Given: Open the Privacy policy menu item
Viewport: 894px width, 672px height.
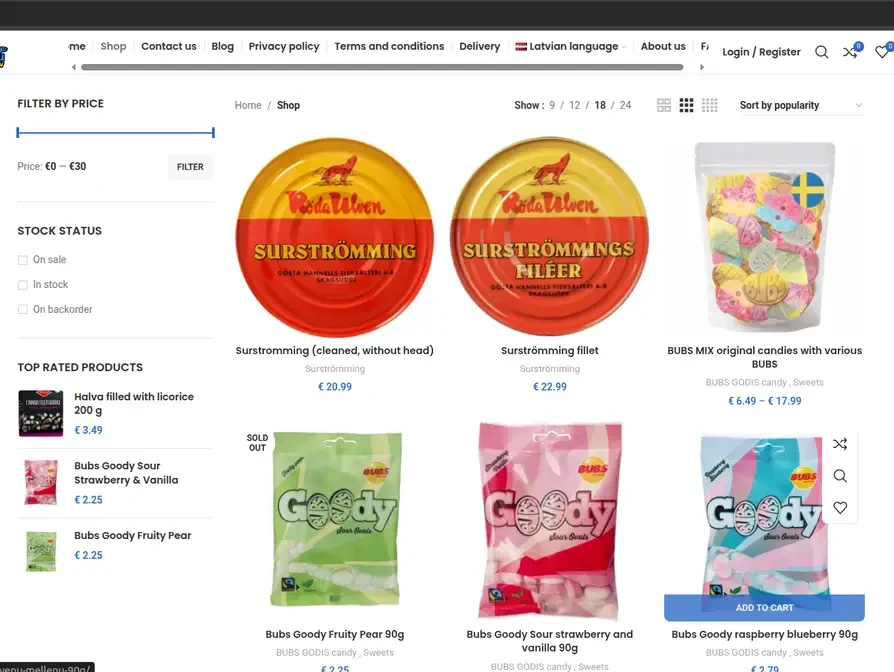Looking at the screenshot, I should pyautogui.click(x=284, y=47).
